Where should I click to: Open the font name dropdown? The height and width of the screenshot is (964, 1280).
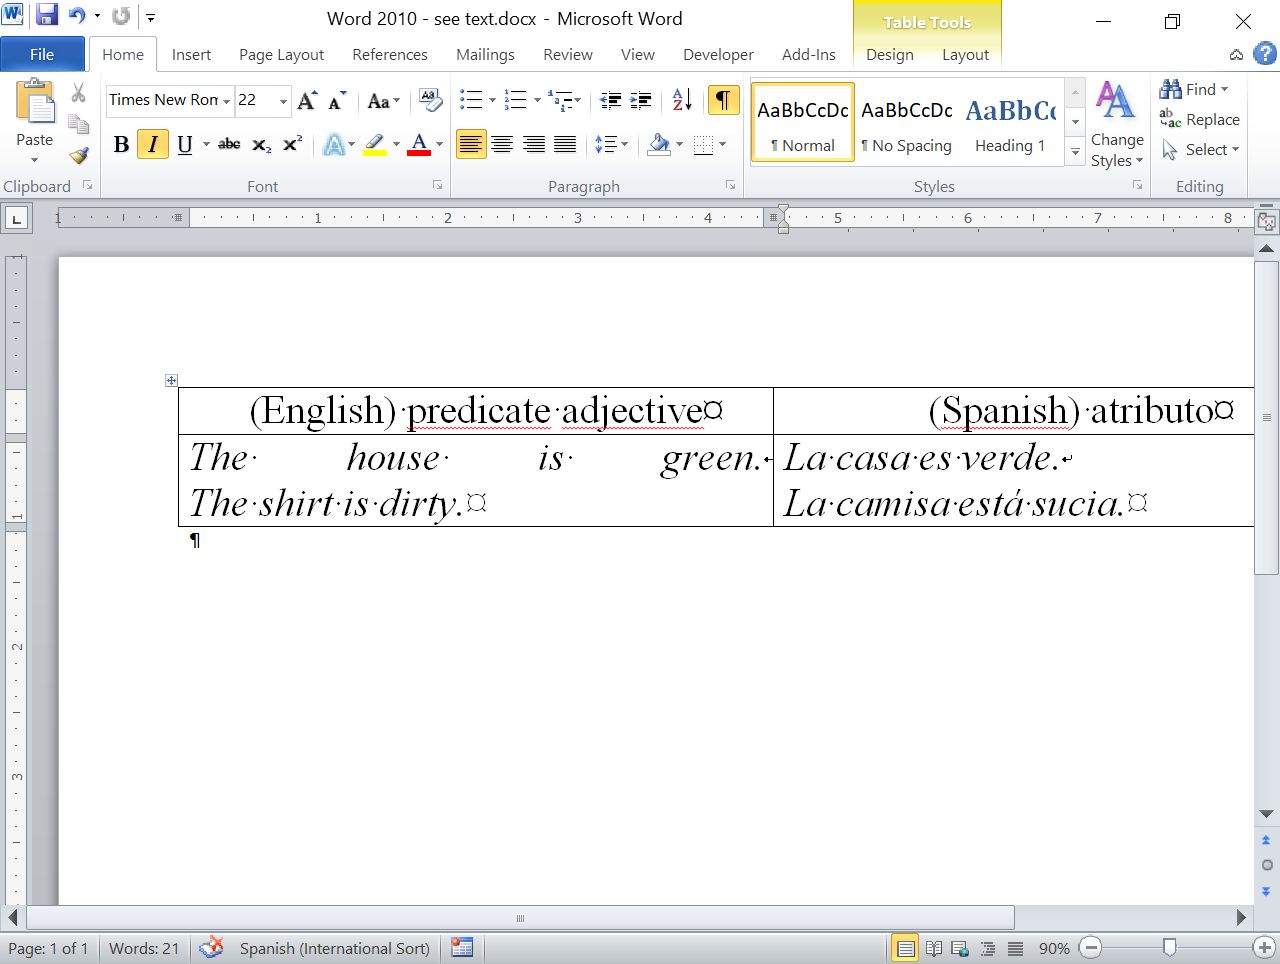(227, 101)
